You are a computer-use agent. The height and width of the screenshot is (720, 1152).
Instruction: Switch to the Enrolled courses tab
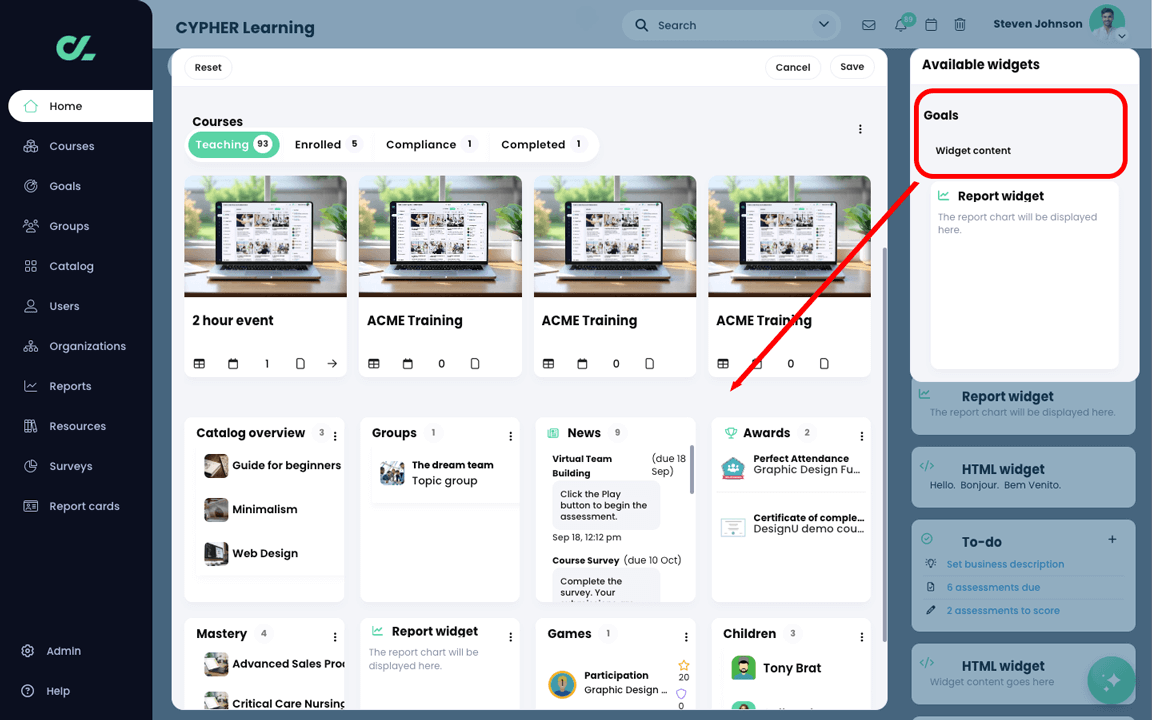click(x=317, y=144)
